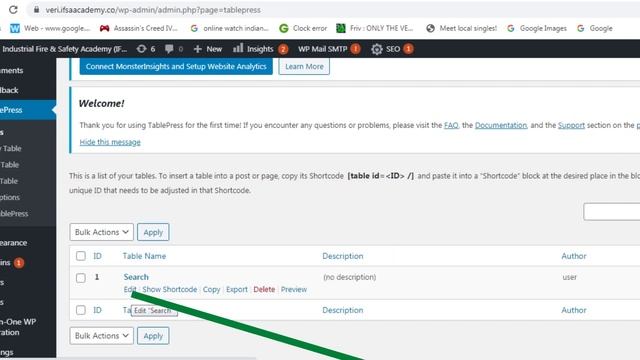Open WP Mail SMTP in the admin bar

tap(322, 49)
